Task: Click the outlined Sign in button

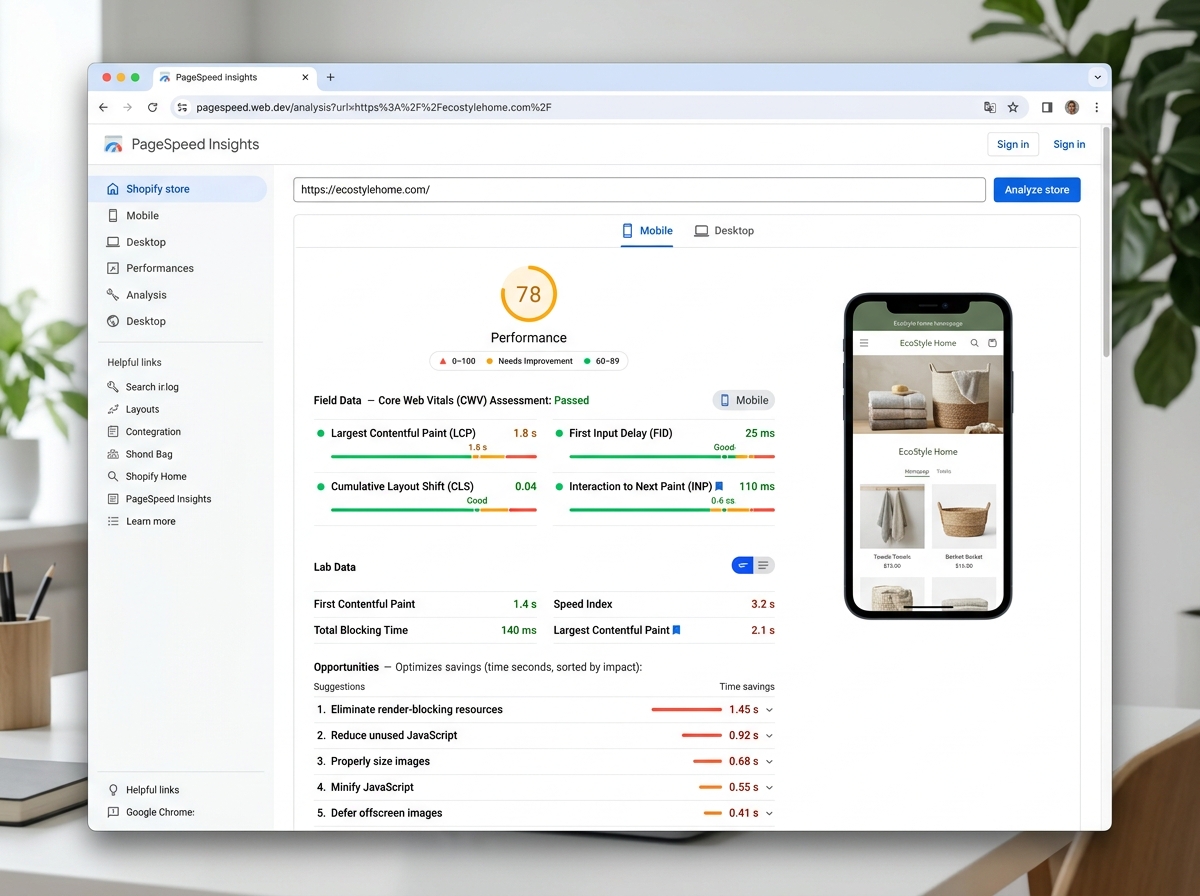Action: point(1013,144)
